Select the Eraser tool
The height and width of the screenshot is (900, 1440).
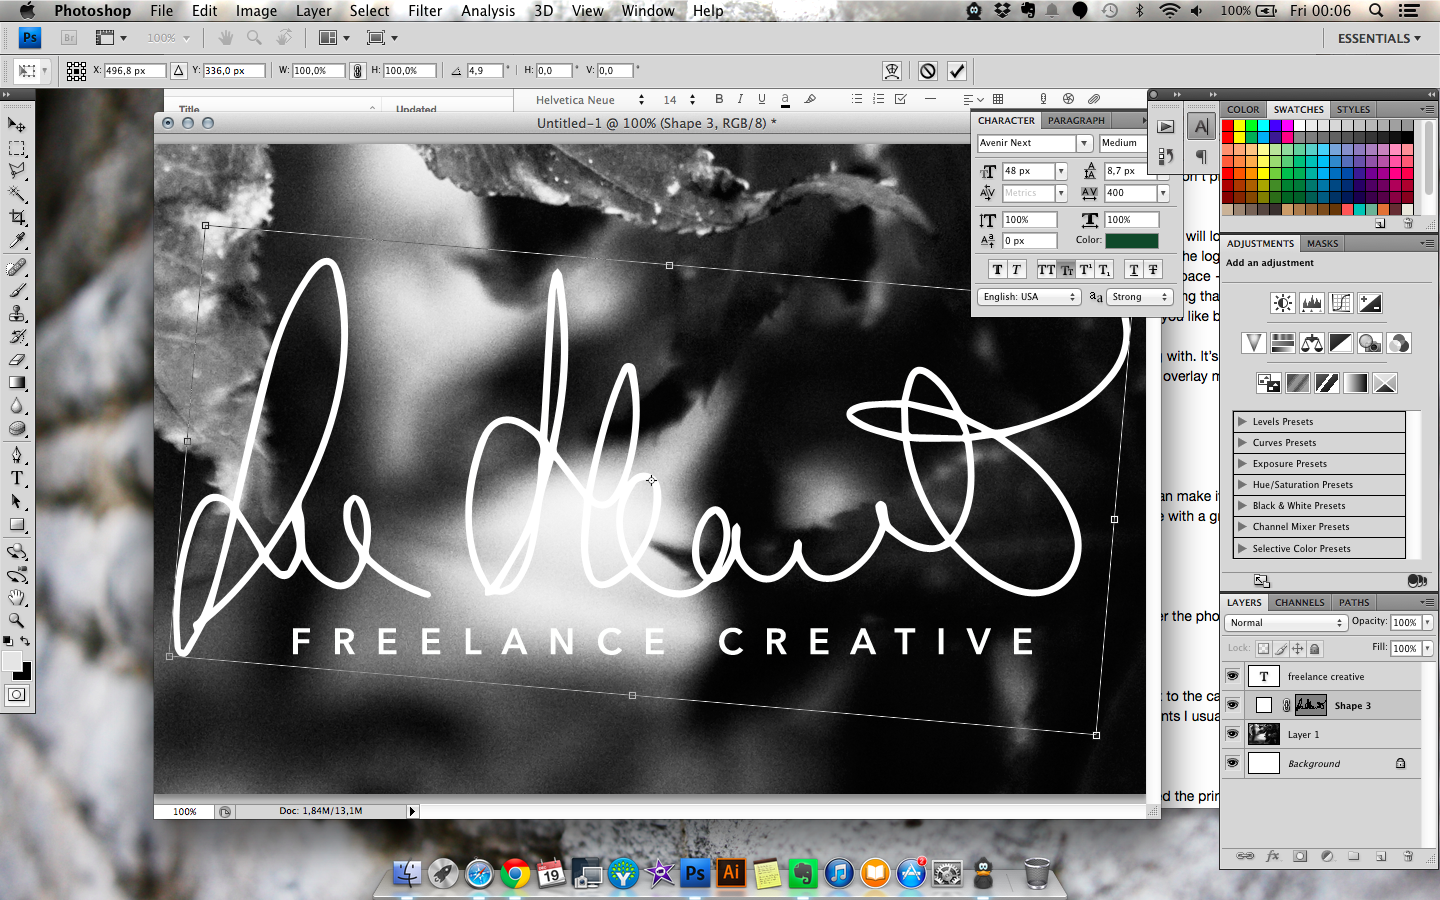tap(17, 360)
